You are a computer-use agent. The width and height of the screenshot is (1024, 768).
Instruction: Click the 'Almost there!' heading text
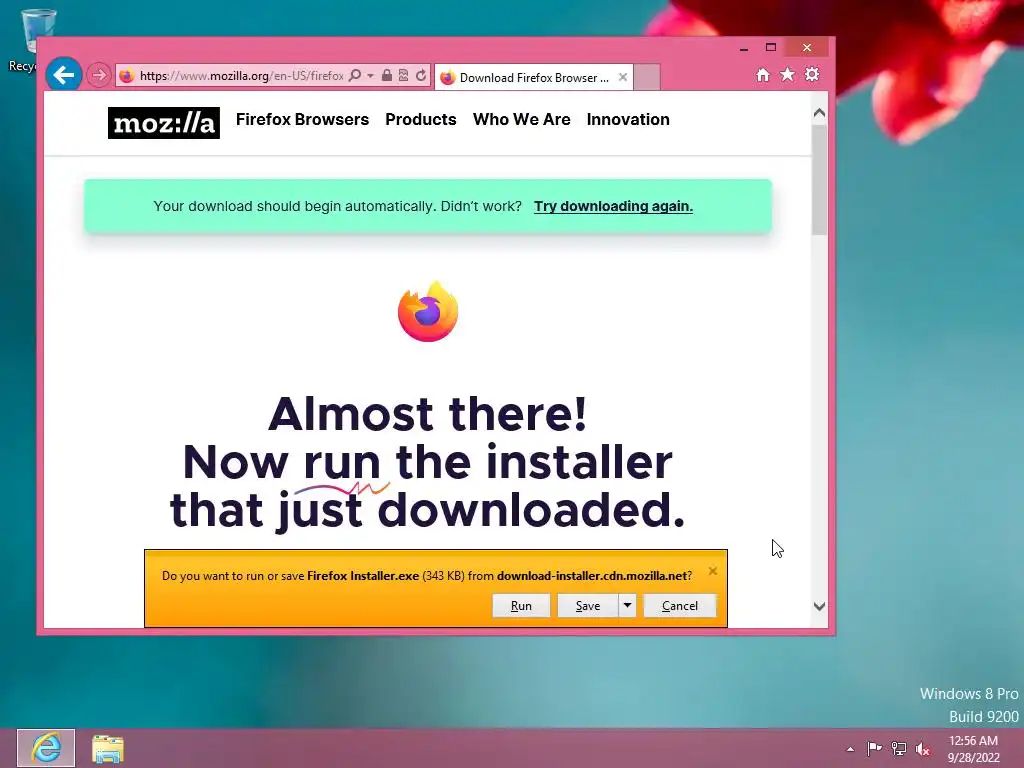(428, 413)
